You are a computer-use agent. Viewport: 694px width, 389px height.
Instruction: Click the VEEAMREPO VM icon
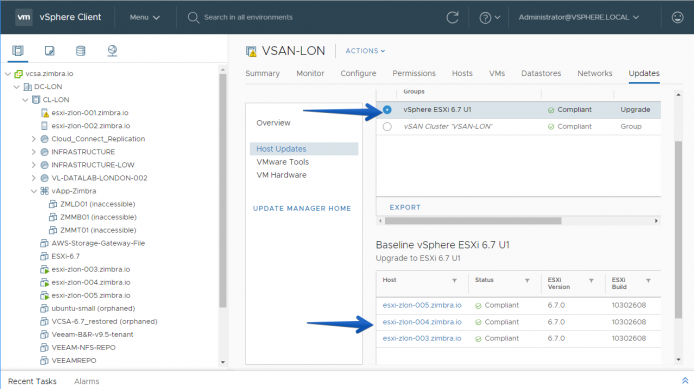click(x=44, y=360)
